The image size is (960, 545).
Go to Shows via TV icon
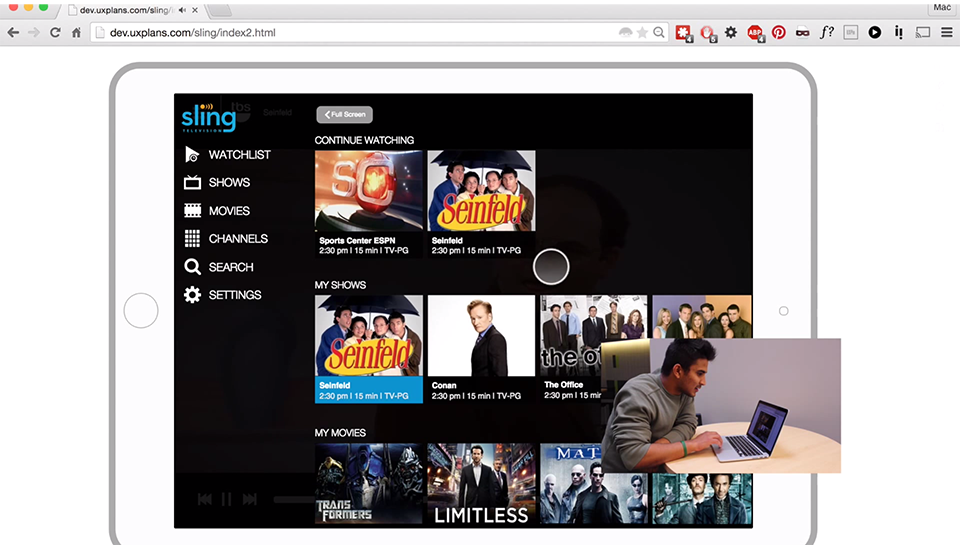[x=193, y=183]
